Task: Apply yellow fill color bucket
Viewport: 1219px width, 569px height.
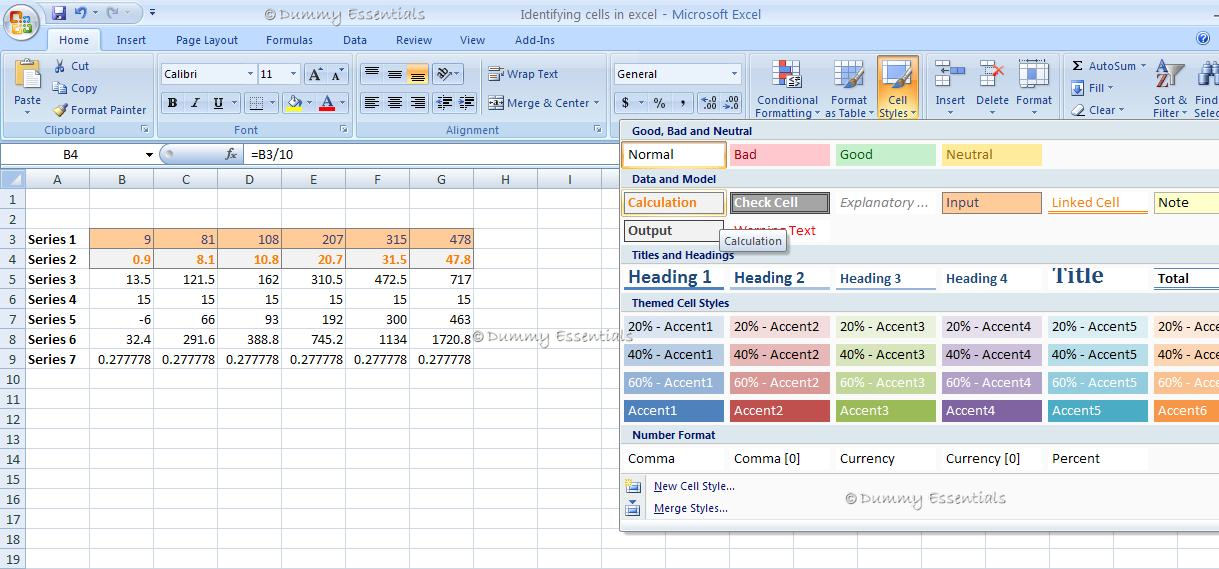Action: pos(294,103)
